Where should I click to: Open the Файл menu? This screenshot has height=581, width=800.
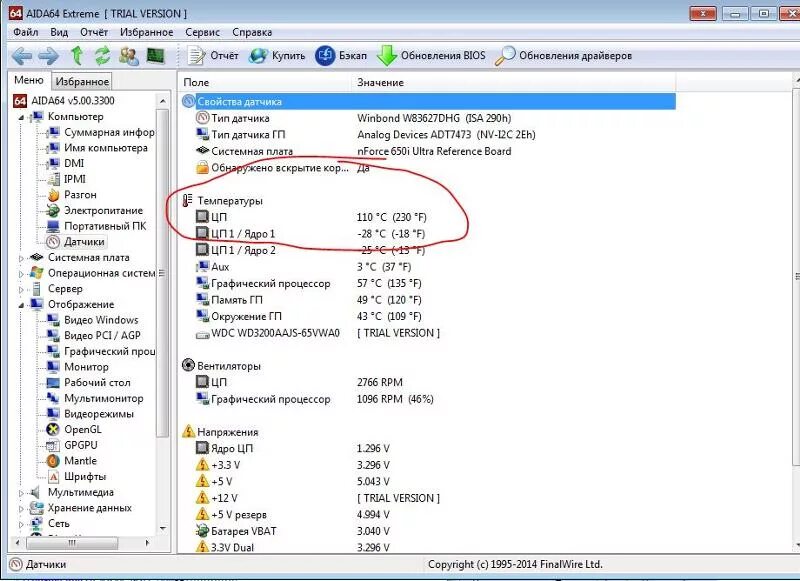[26, 32]
